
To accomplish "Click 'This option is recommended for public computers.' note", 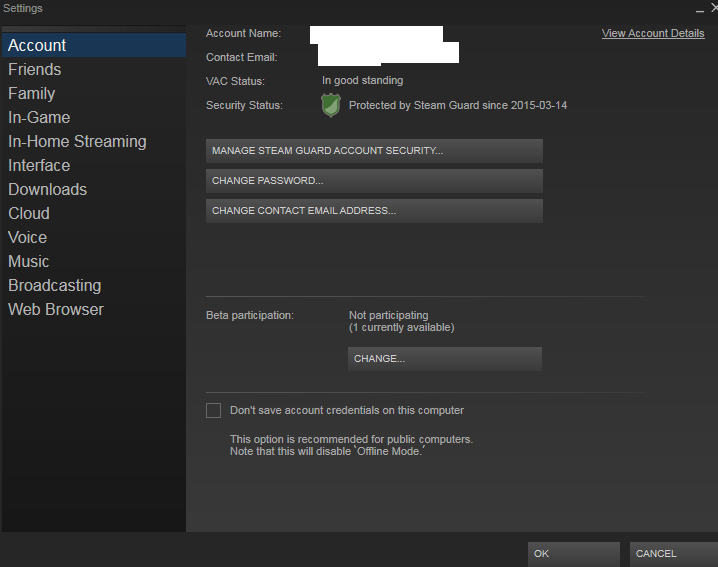I will pos(351,439).
